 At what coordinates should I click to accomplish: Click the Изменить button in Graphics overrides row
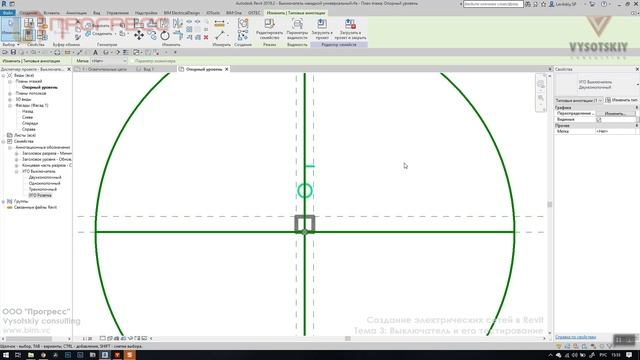(x=615, y=113)
